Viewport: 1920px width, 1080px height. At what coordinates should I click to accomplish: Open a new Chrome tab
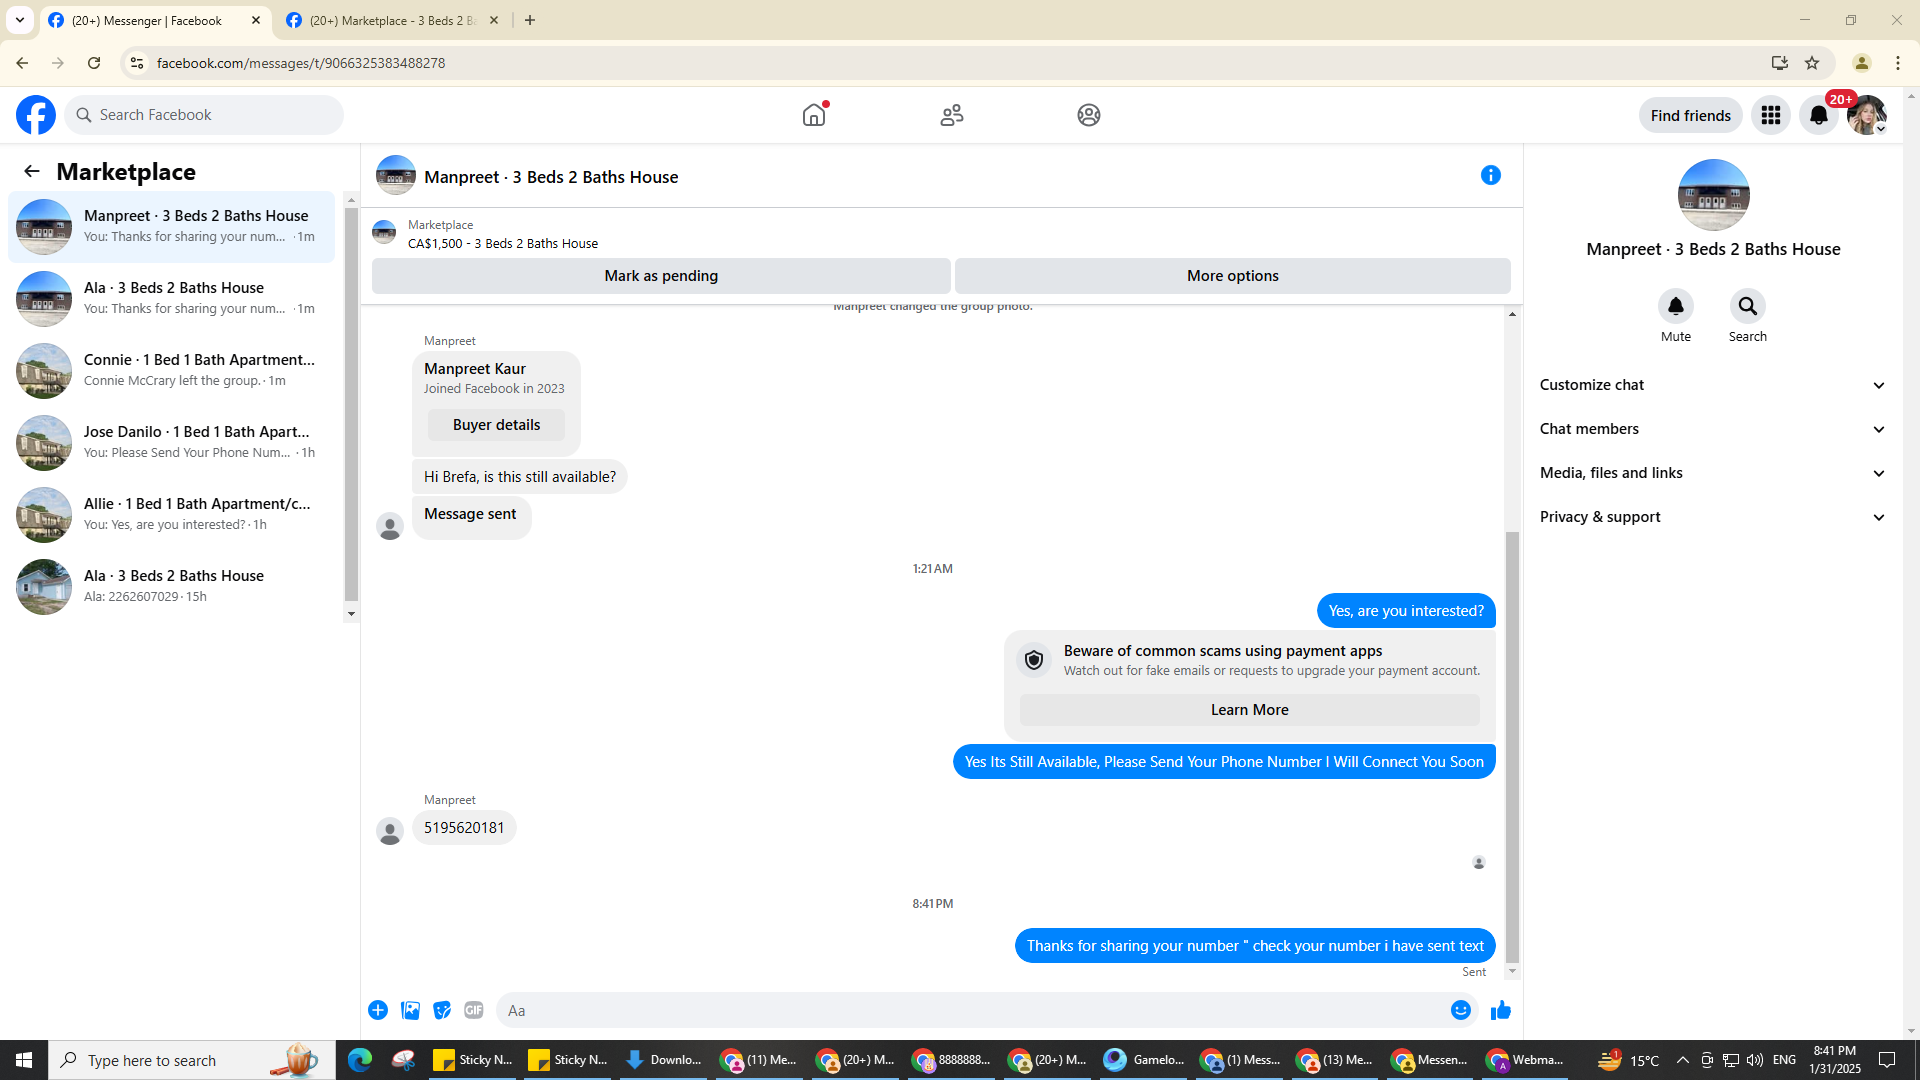(530, 20)
